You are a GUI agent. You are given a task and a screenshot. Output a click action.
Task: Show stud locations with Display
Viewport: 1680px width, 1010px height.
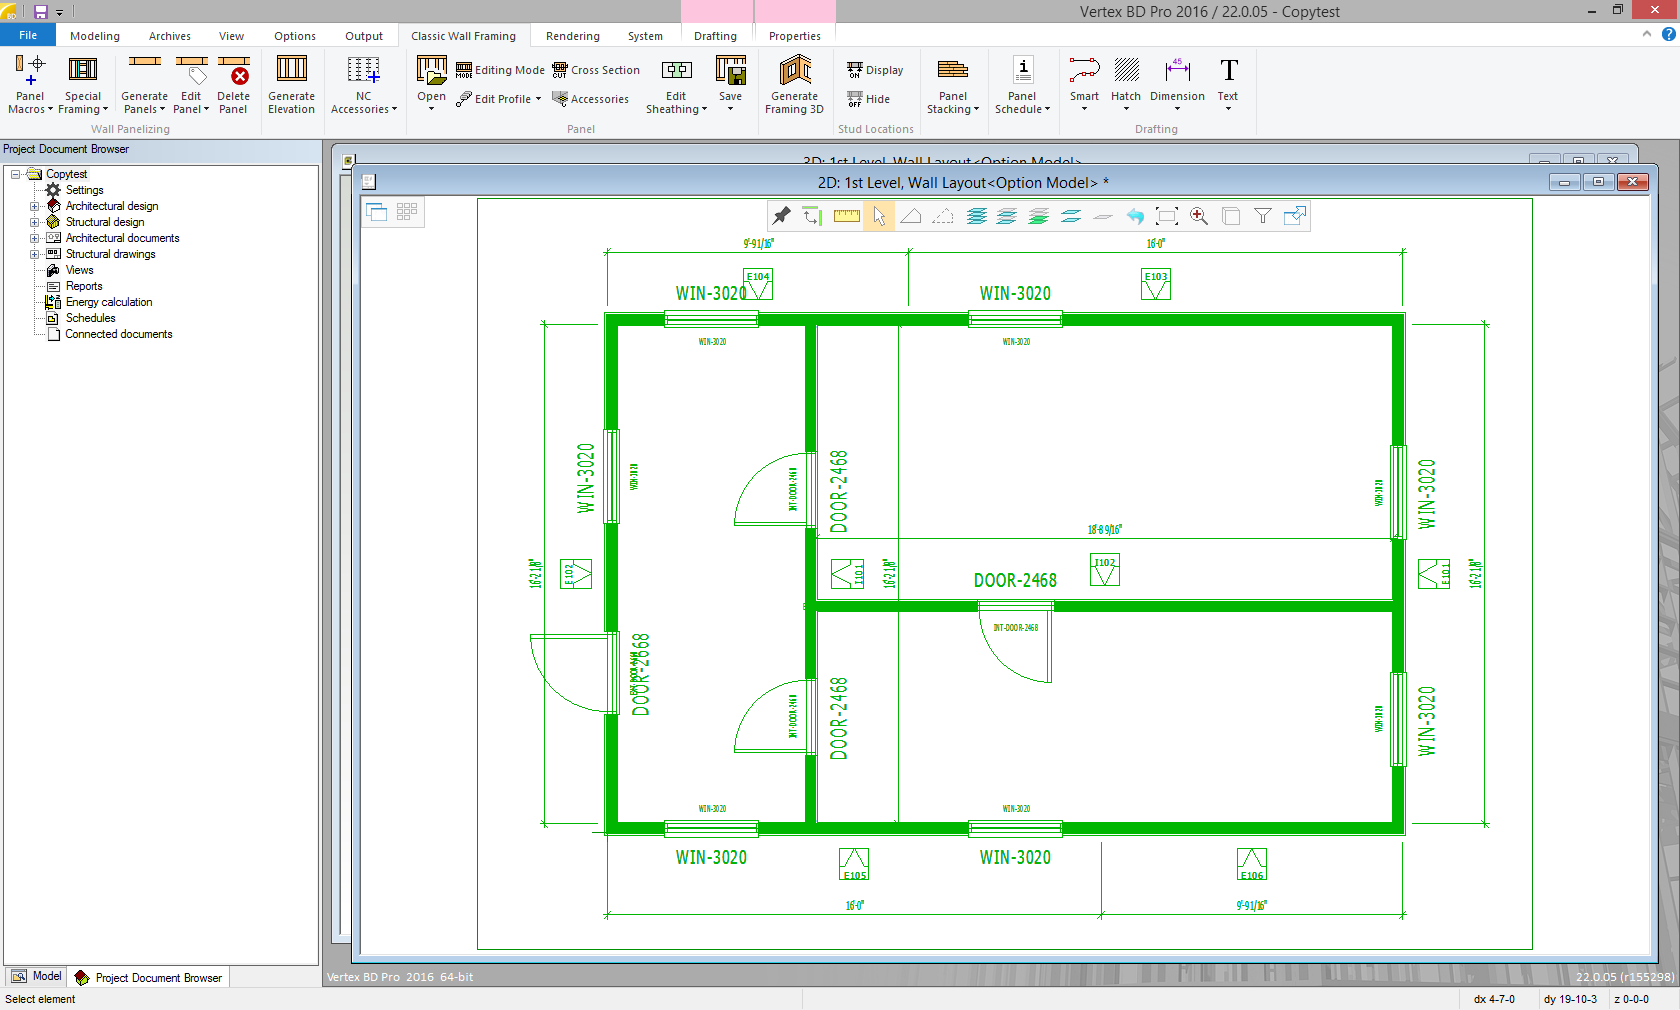click(x=875, y=70)
